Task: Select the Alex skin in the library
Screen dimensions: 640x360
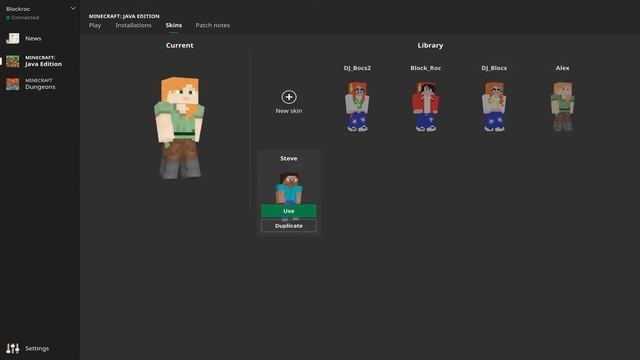Action: (x=562, y=107)
